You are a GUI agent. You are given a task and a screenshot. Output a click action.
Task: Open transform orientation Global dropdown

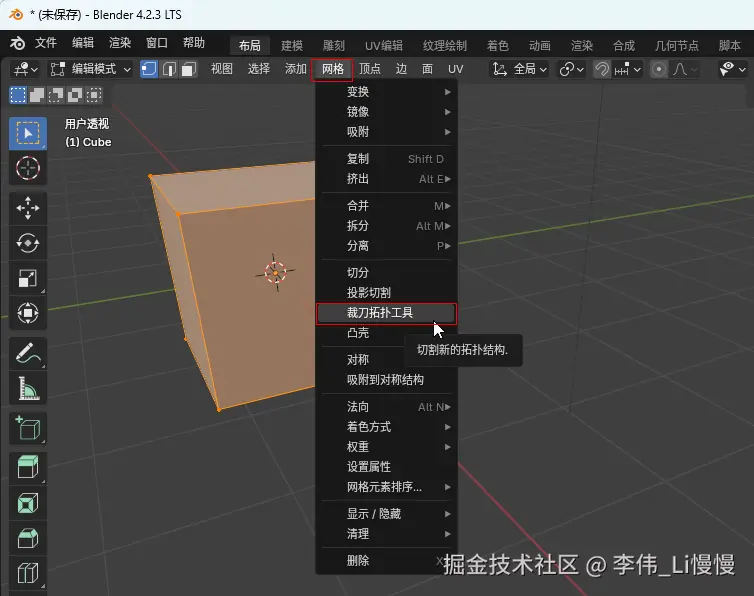coord(519,69)
